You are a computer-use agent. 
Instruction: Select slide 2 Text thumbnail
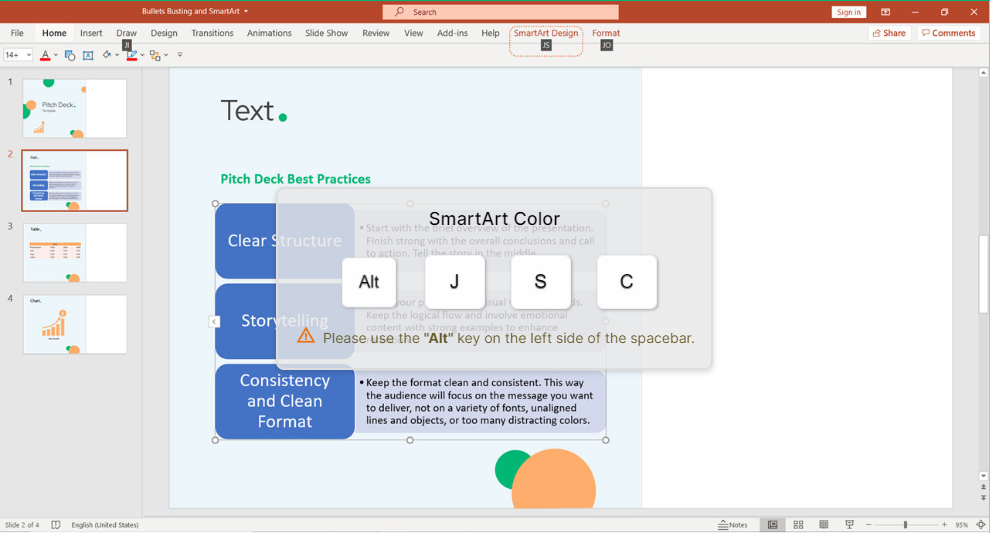click(x=75, y=181)
